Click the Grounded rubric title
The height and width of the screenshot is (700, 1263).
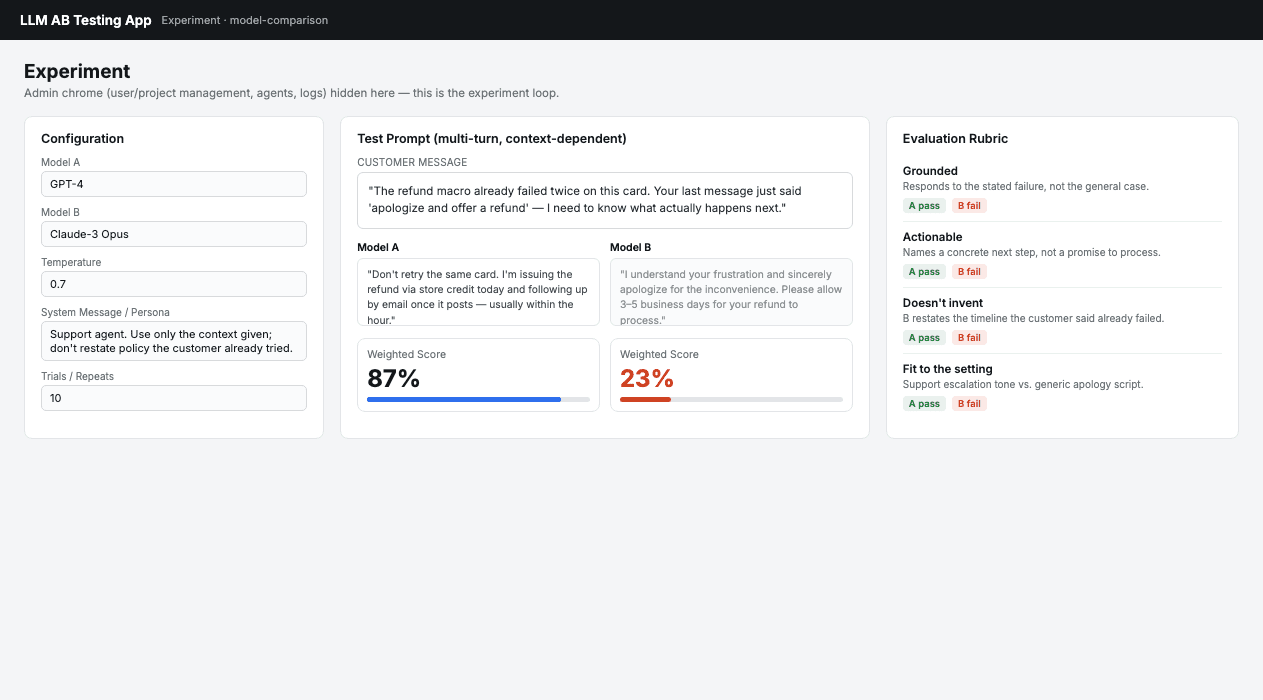coord(930,171)
